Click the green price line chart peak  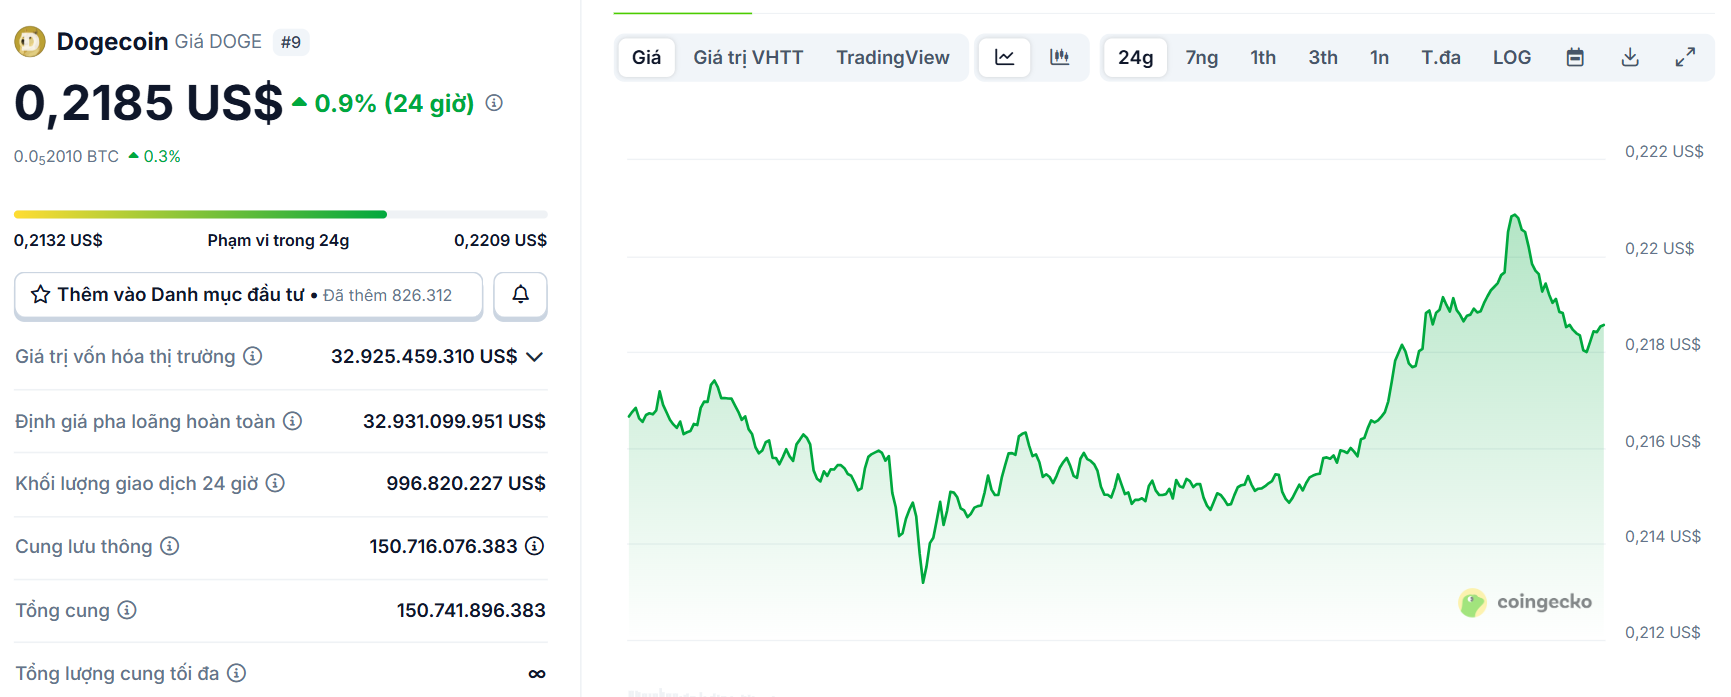[x=1515, y=216]
